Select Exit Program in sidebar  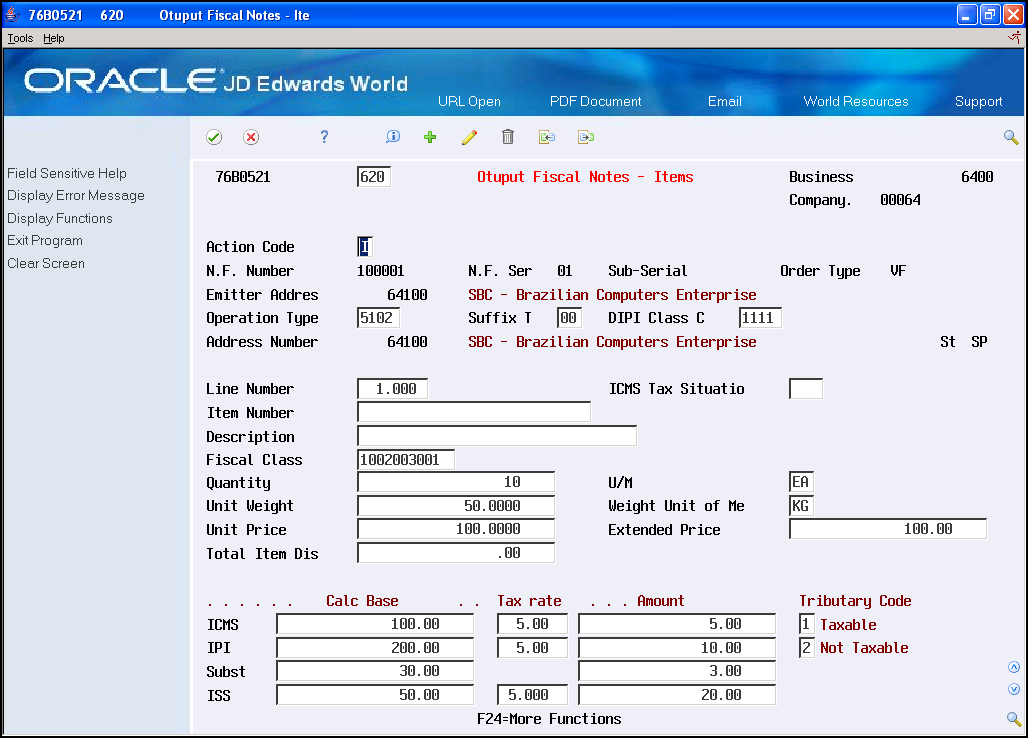click(x=45, y=241)
